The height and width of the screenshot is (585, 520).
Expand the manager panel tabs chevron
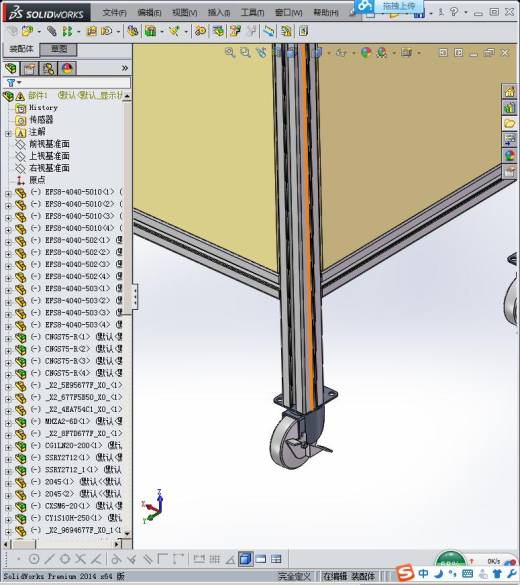click(125, 68)
